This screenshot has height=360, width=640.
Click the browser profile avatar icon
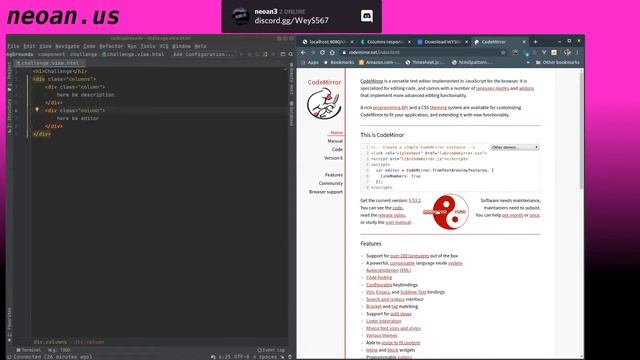click(567, 52)
